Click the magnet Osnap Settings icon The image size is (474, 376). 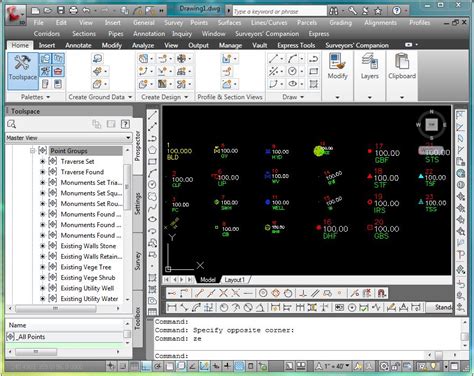coord(381,293)
